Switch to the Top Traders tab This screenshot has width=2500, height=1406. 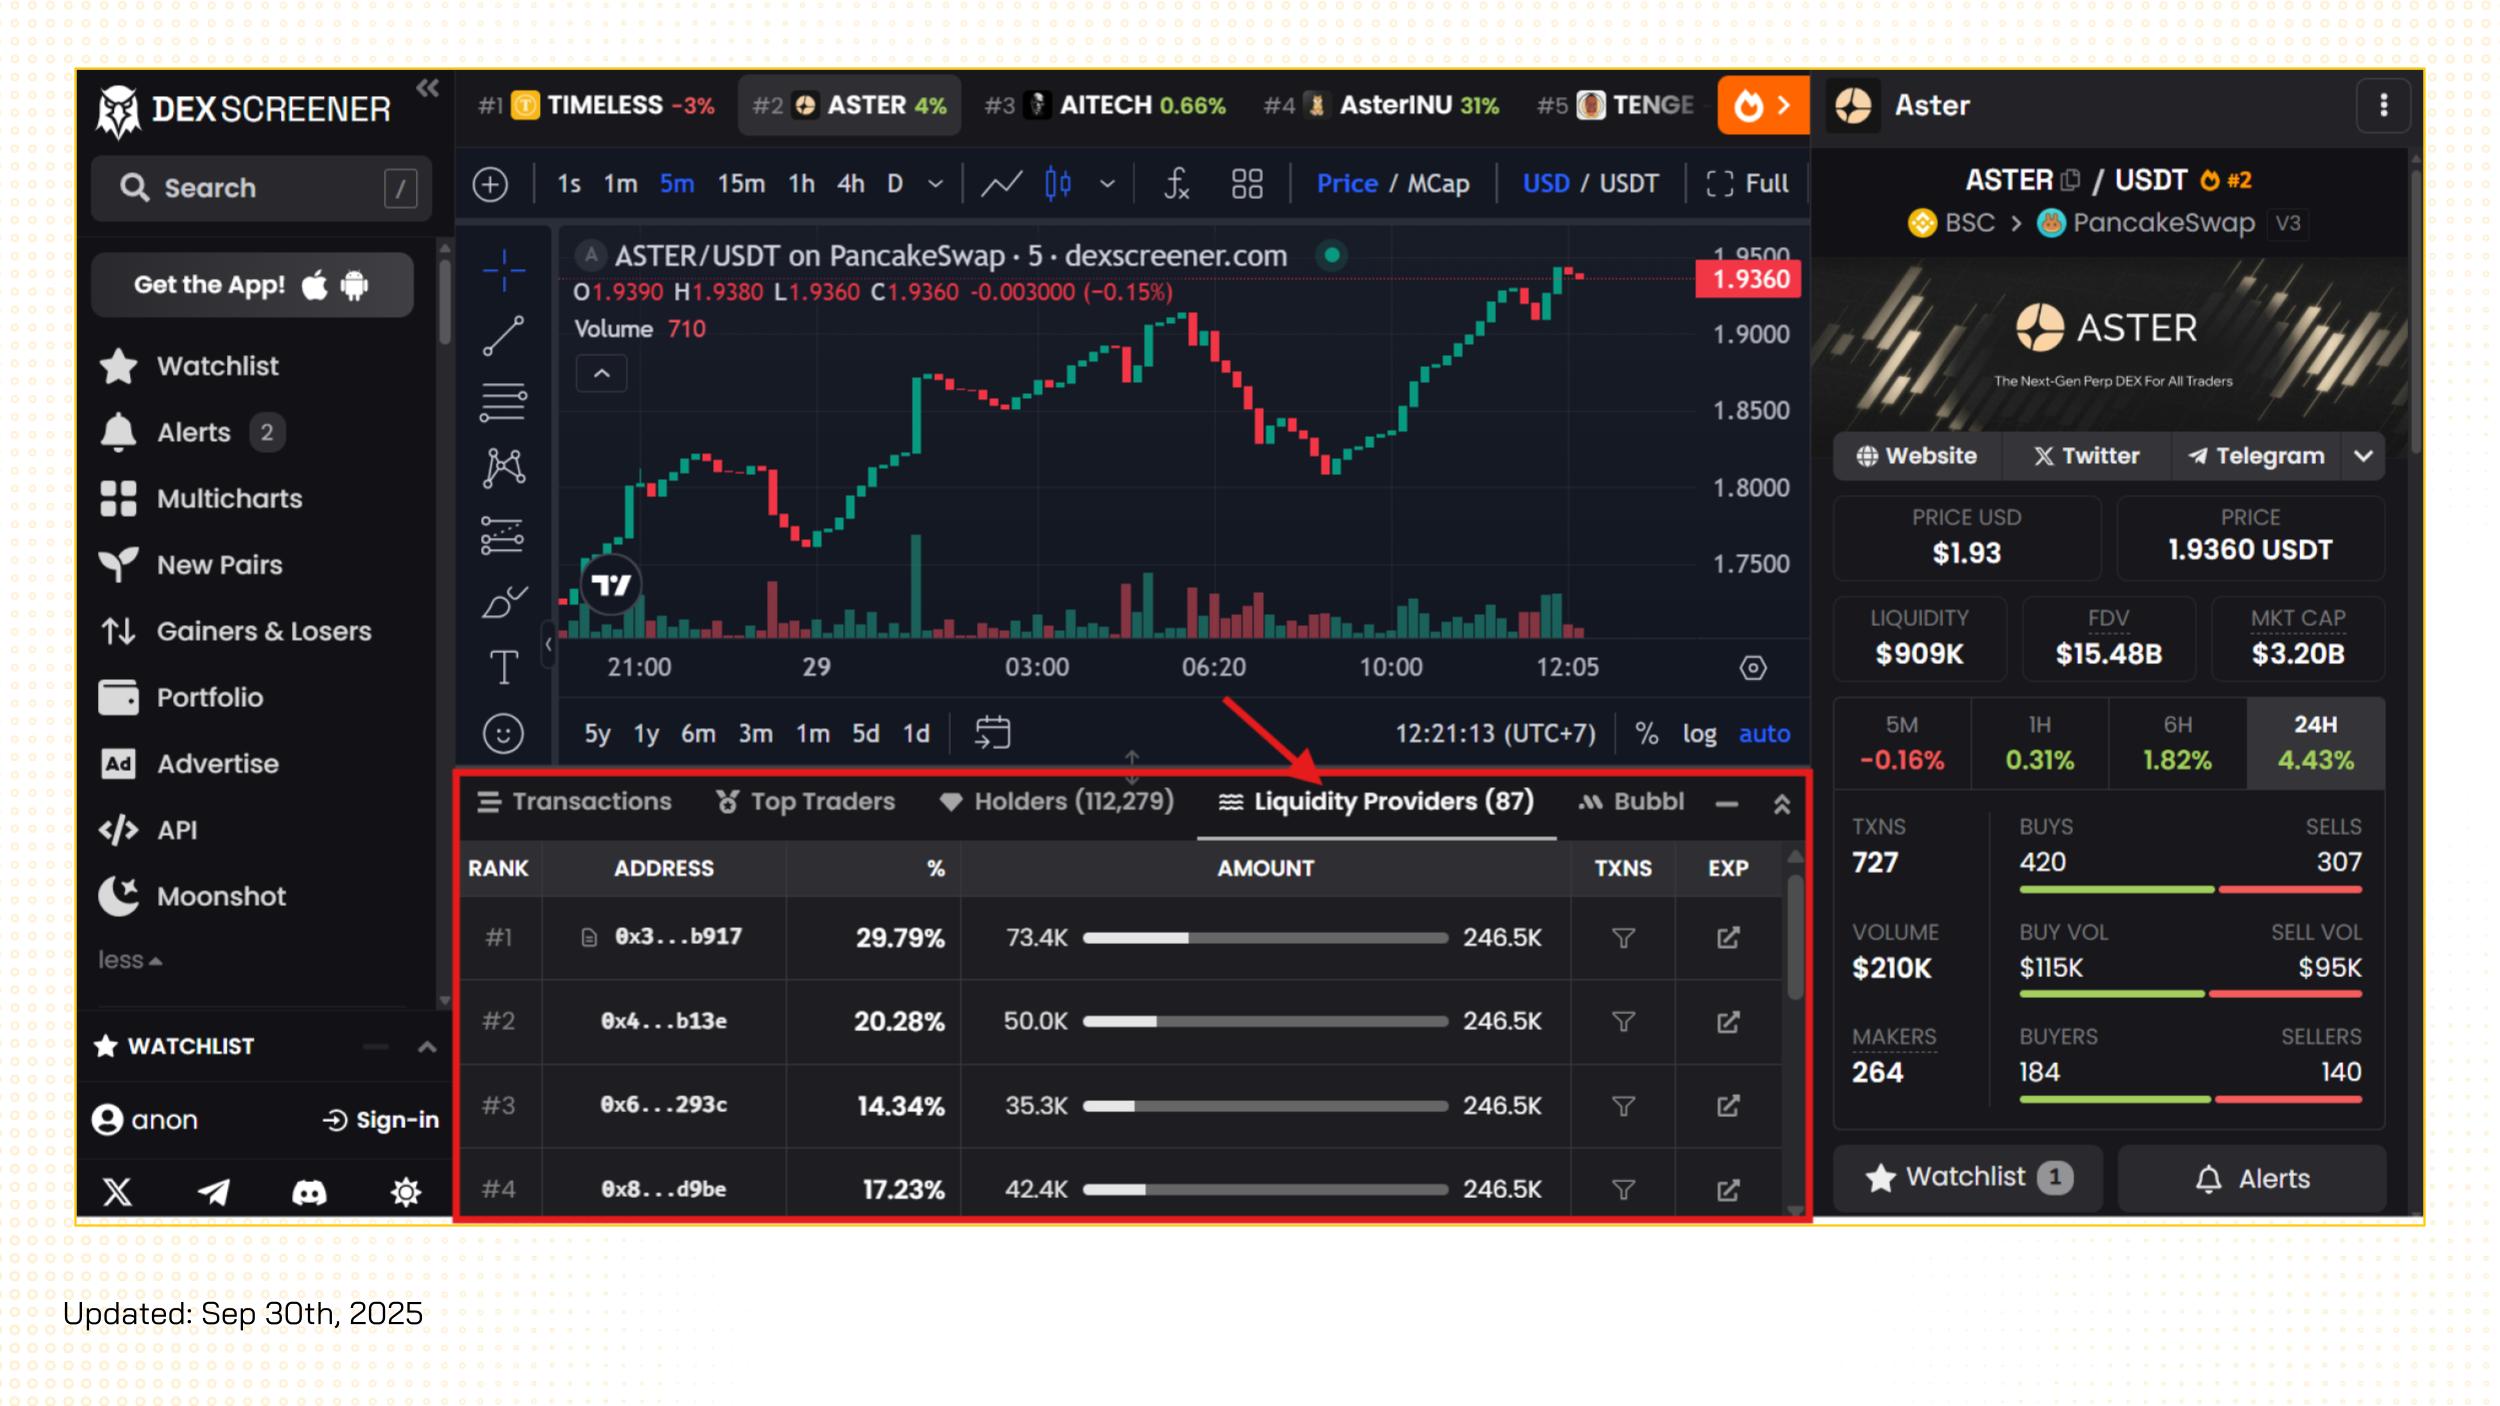(806, 802)
